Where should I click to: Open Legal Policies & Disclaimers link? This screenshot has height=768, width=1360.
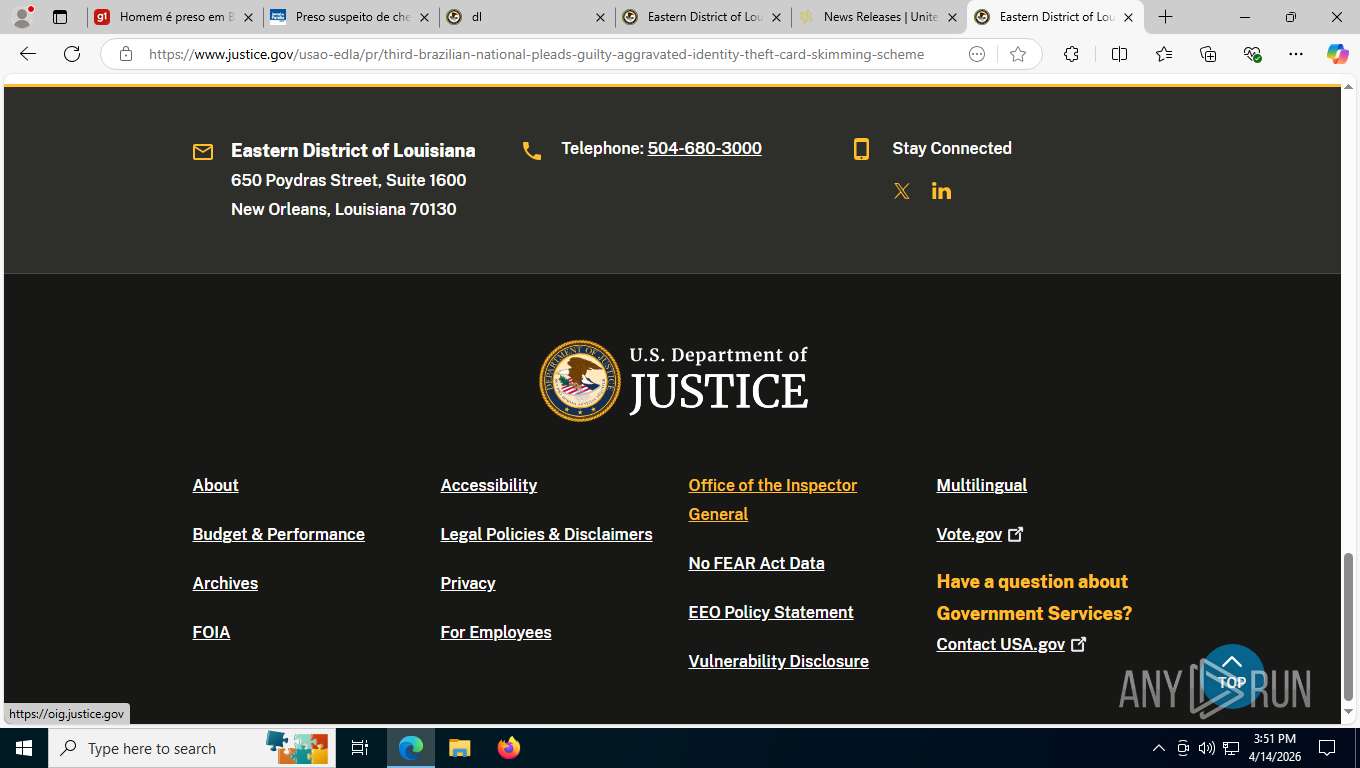click(546, 534)
